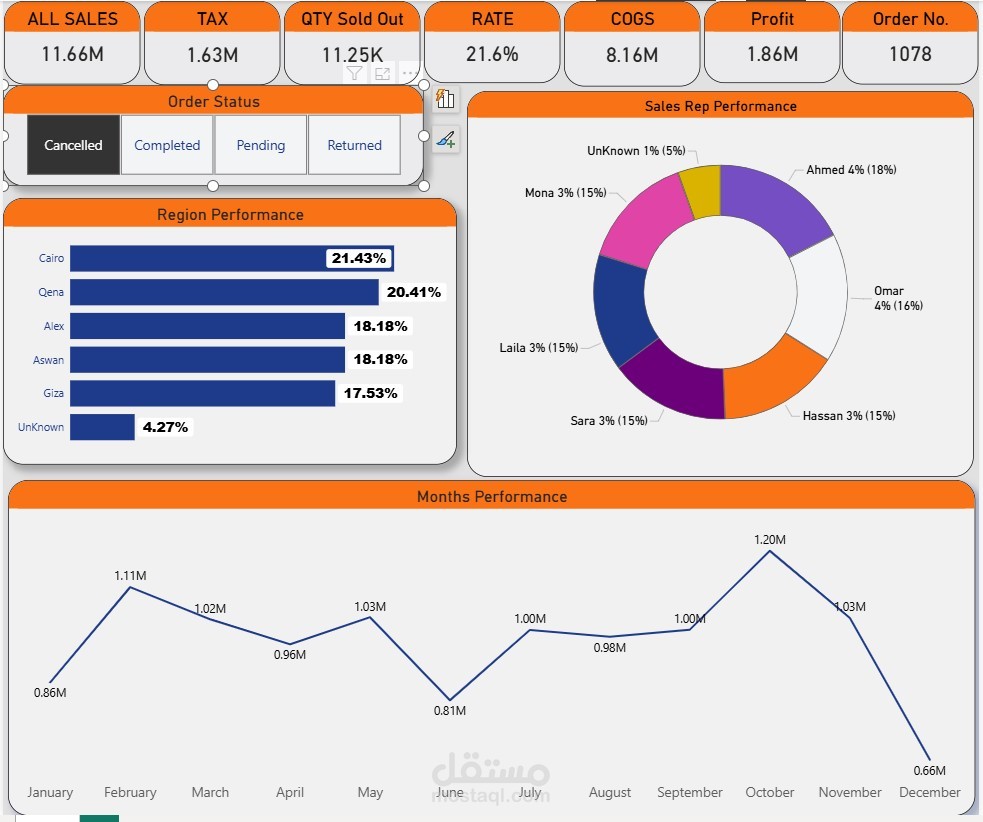Select the Cancelled order status tile
983x822 pixels.
tap(73, 145)
